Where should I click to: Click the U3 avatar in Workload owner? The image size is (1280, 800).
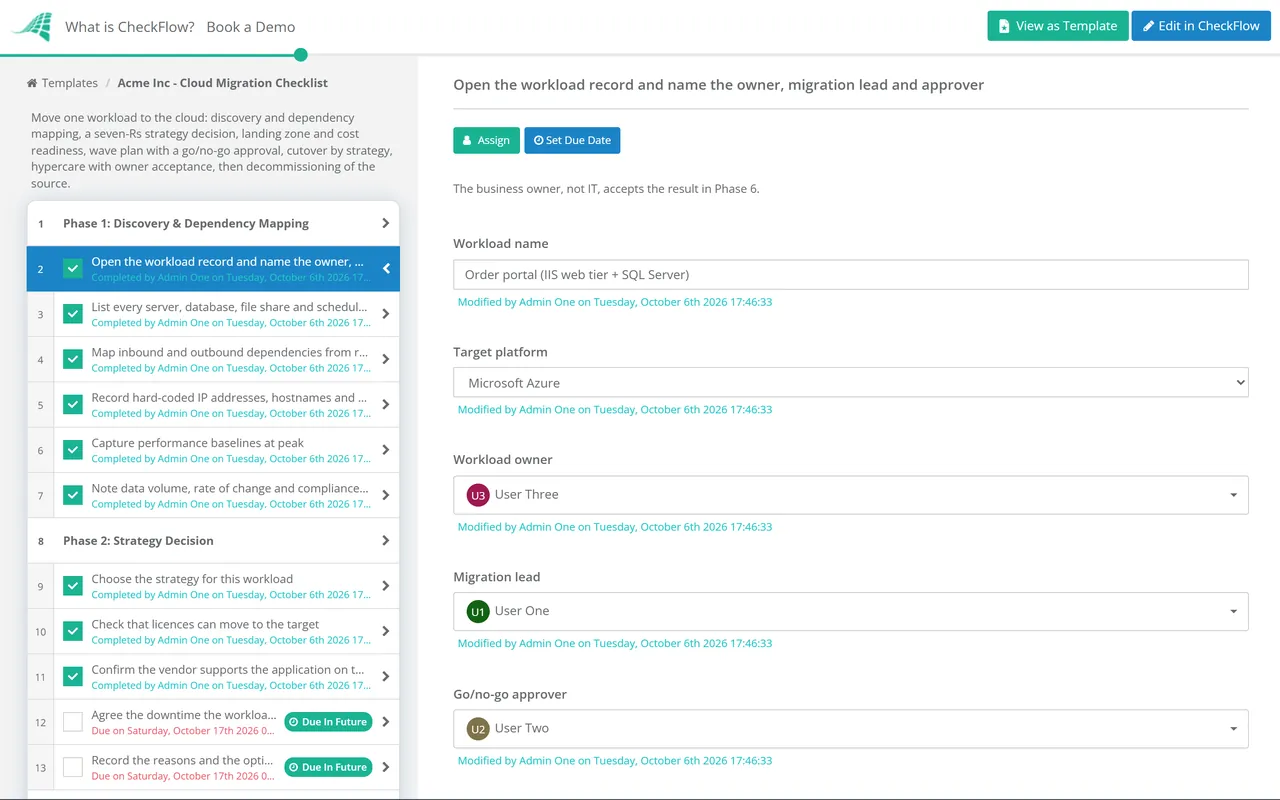pyautogui.click(x=478, y=495)
